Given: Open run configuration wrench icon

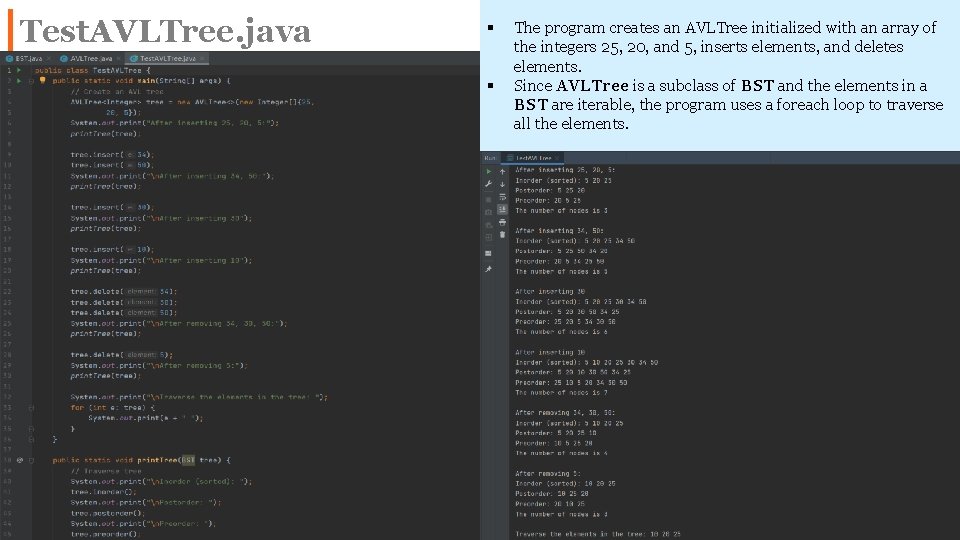Looking at the screenshot, I should click(x=489, y=184).
